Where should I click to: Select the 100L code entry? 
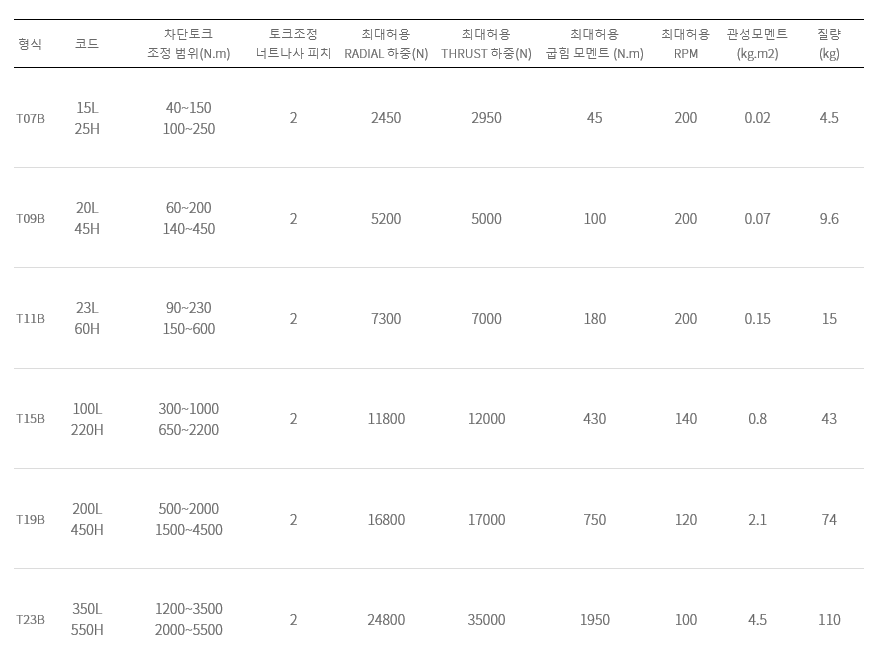pos(87,409)
